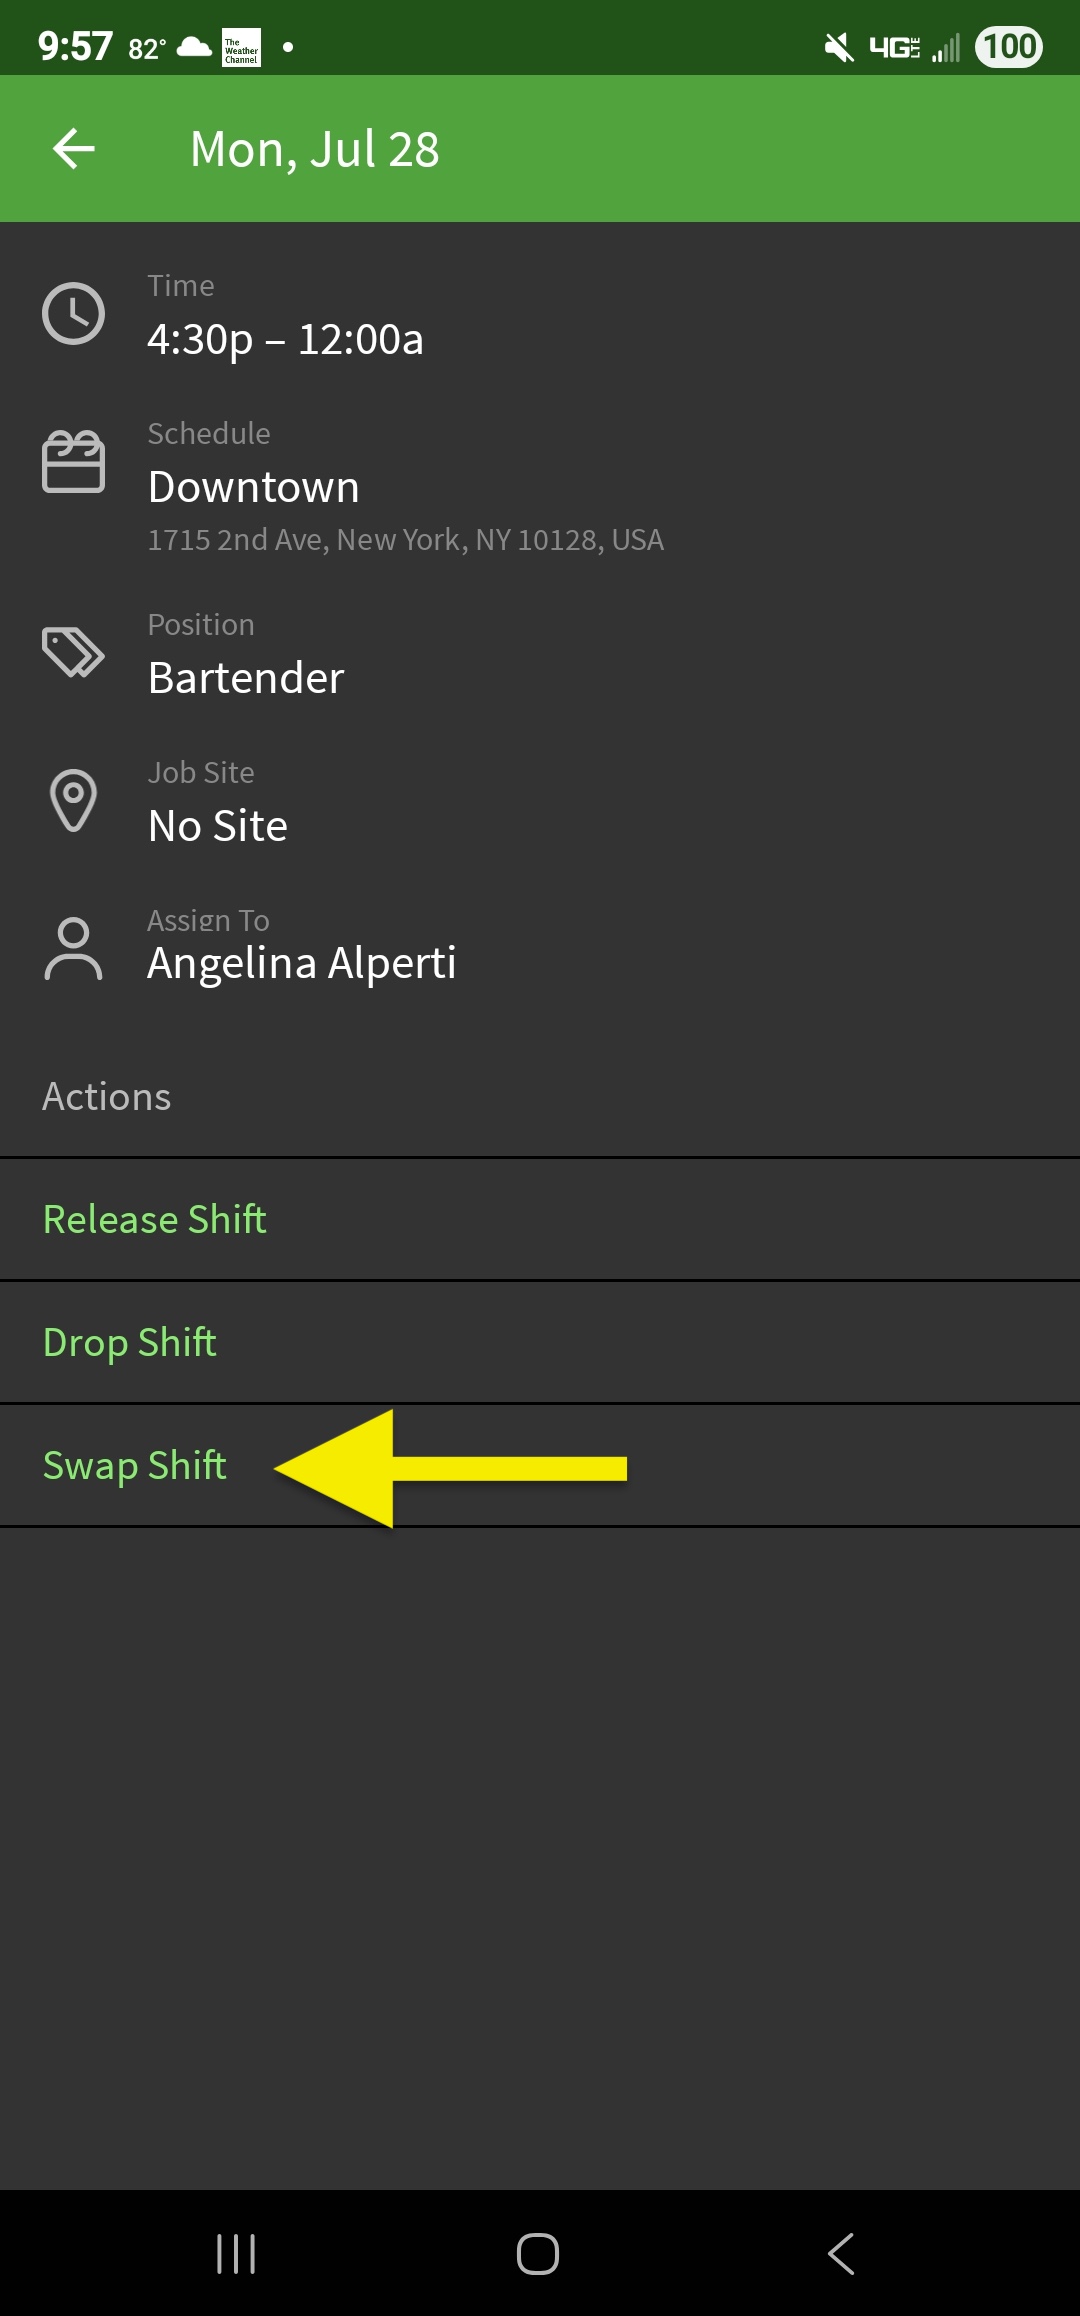Select the calendar icon beside Schedule
1080x2316 pixels.
[x=74, y=462]
